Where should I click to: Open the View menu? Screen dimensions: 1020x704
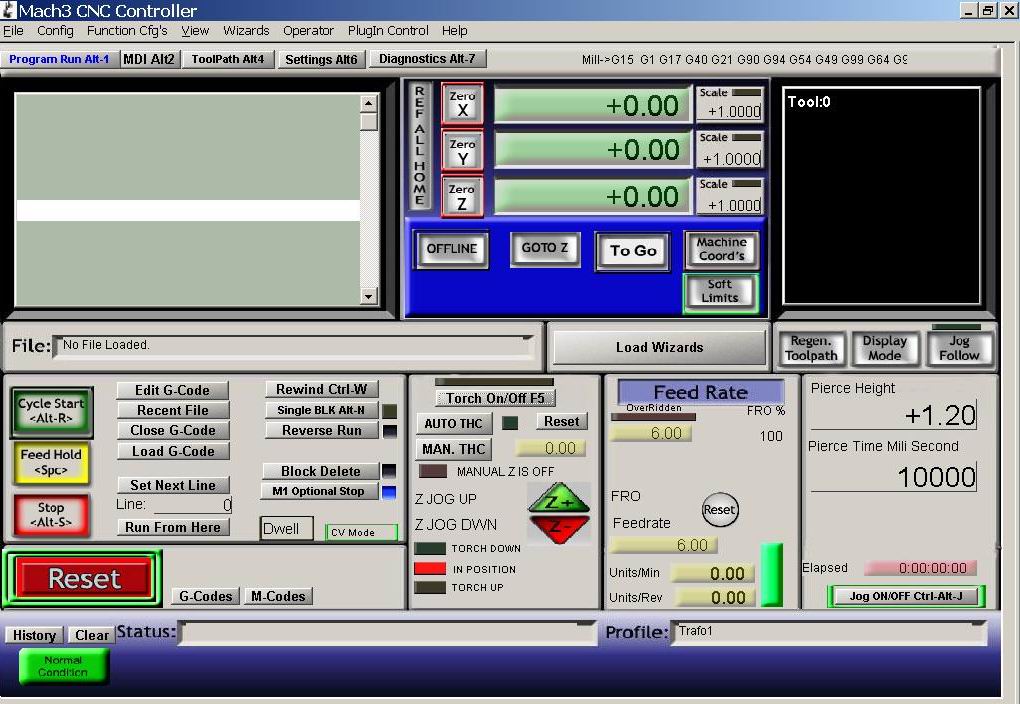click(195, 31)
